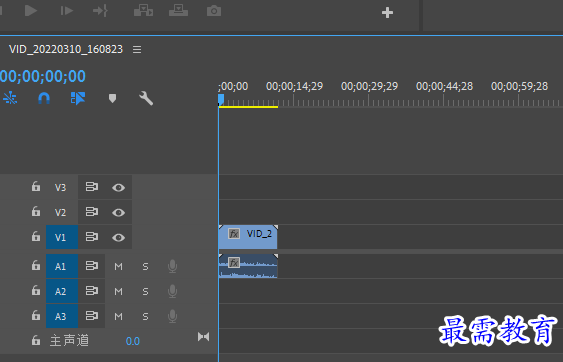Step forward one frame
Screen dimensions: 563x362
[66, 11]
